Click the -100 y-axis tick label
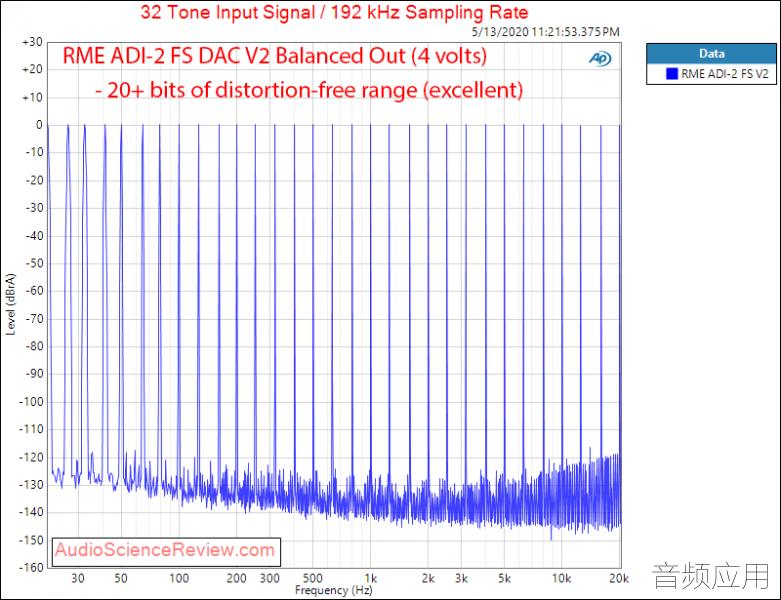This screenshot has height=600, width=781. 31,402
